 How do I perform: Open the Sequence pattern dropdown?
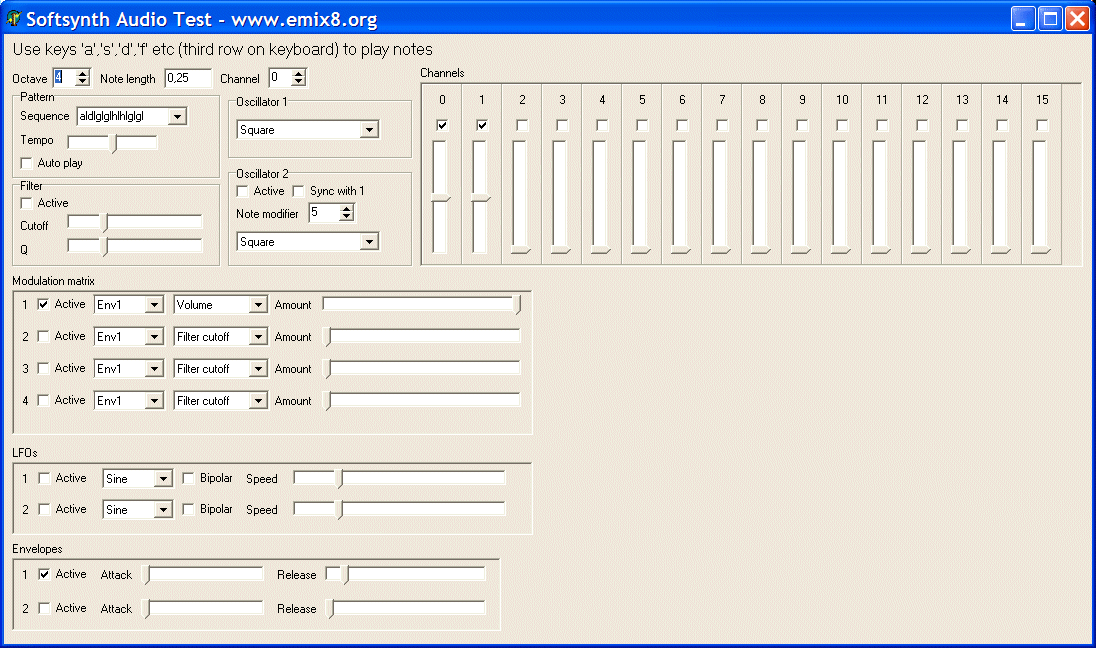(178, 117)
